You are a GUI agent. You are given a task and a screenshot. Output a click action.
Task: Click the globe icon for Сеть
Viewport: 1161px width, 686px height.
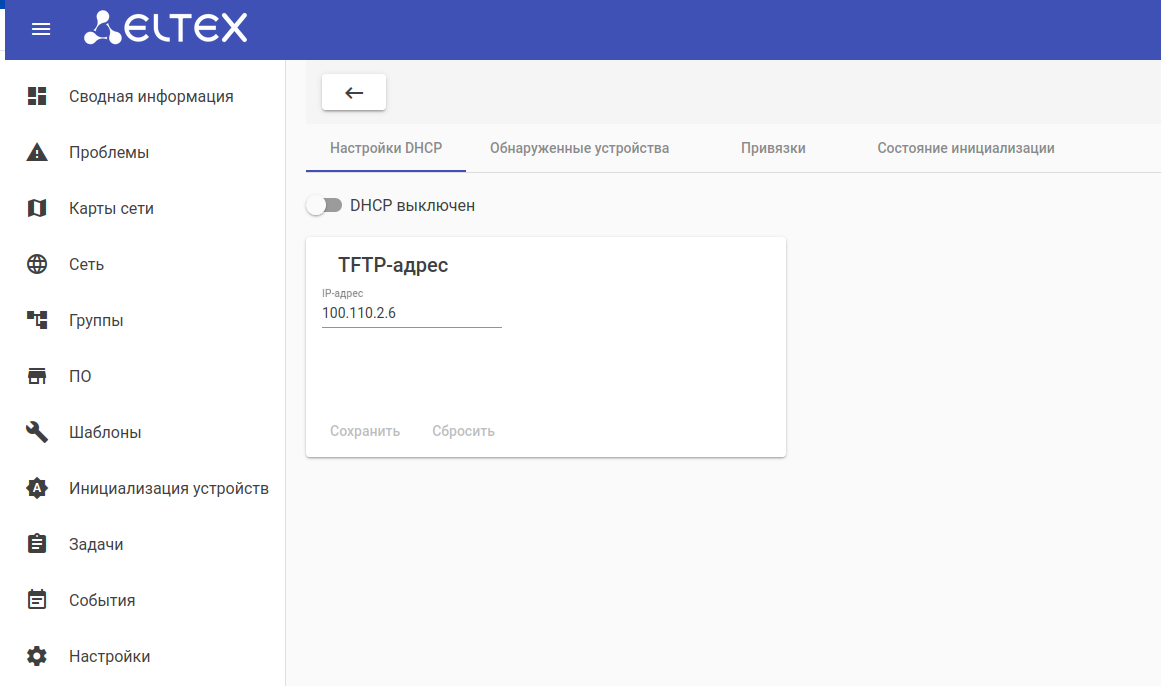click(37, 264)
